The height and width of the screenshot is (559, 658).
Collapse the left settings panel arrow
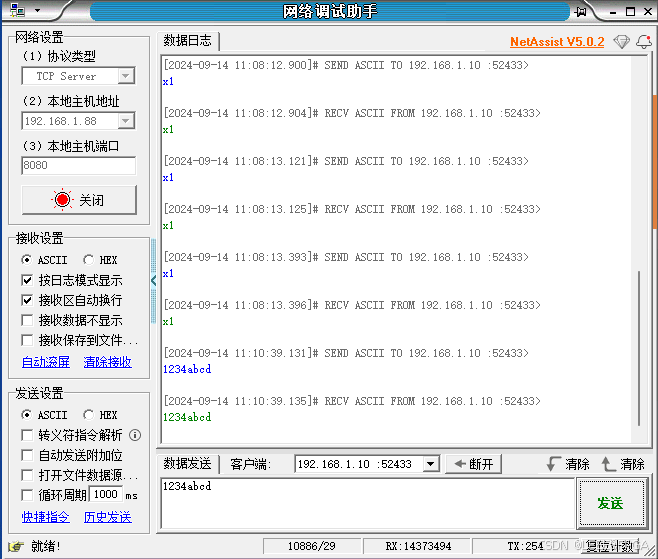coord(153,280)
